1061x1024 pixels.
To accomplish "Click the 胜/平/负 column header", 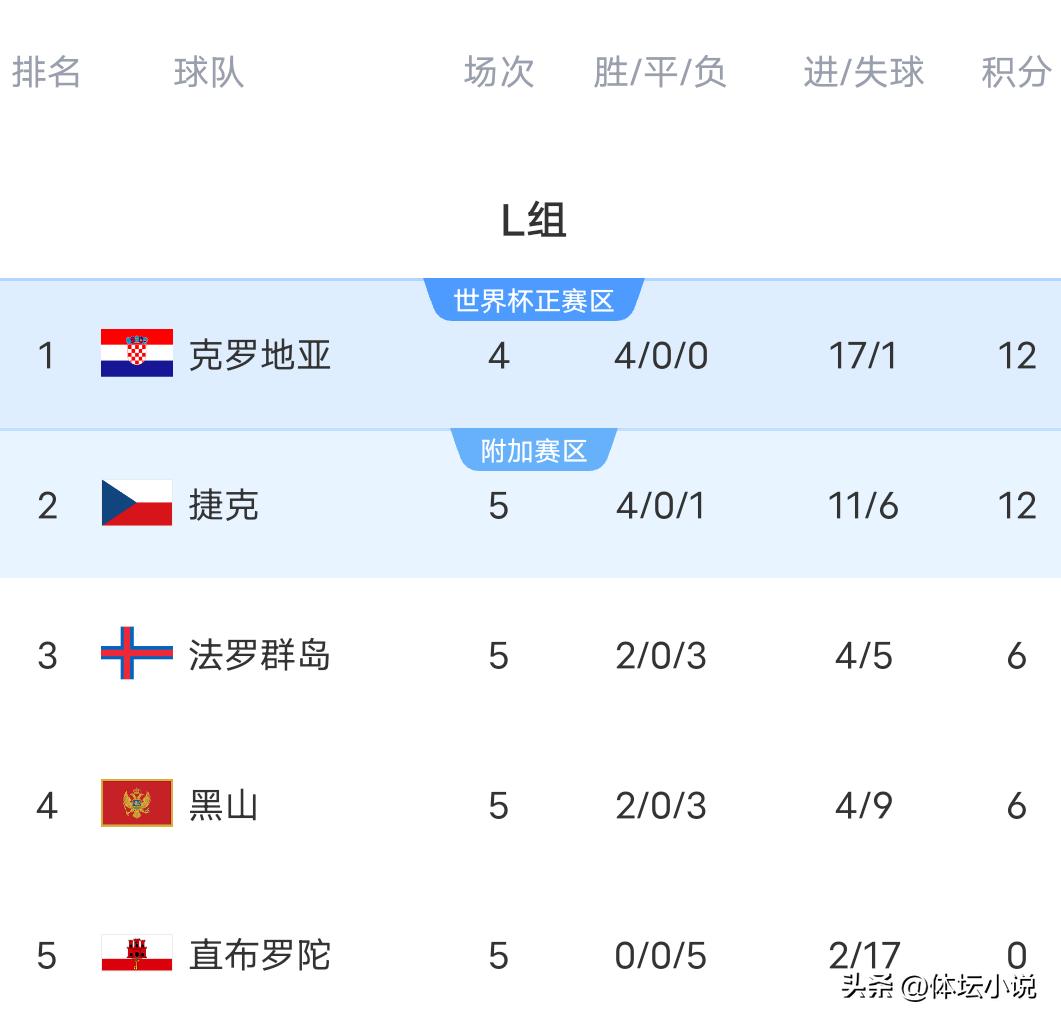I will [660, 72].
